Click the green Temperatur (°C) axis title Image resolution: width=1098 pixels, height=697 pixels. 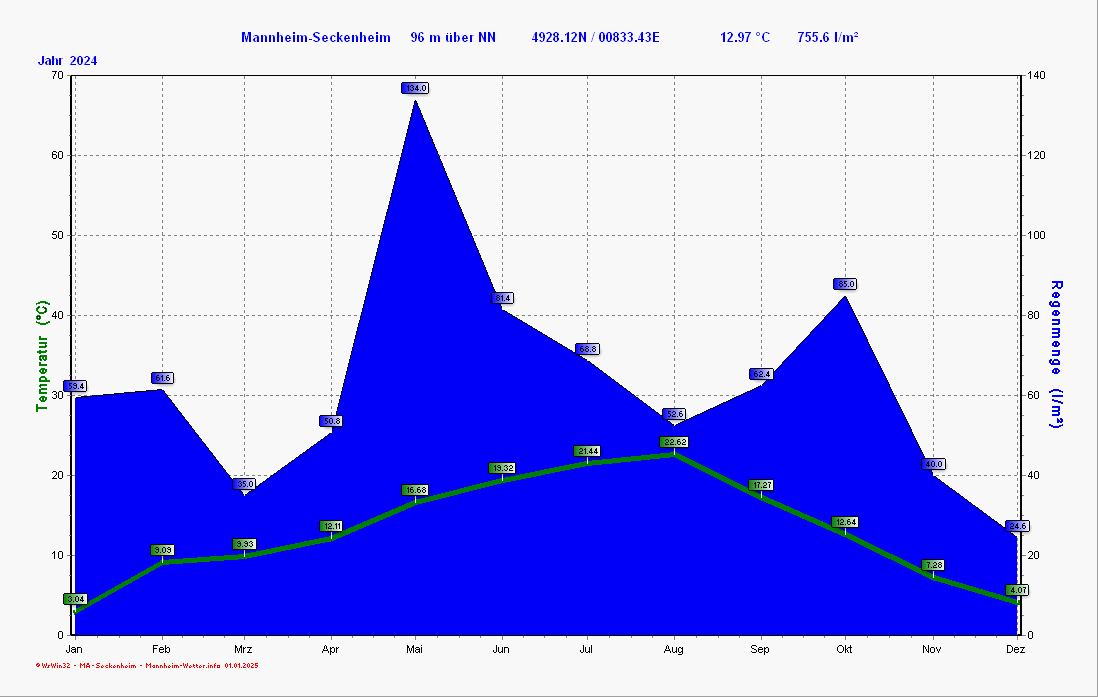tap(41, 356)
